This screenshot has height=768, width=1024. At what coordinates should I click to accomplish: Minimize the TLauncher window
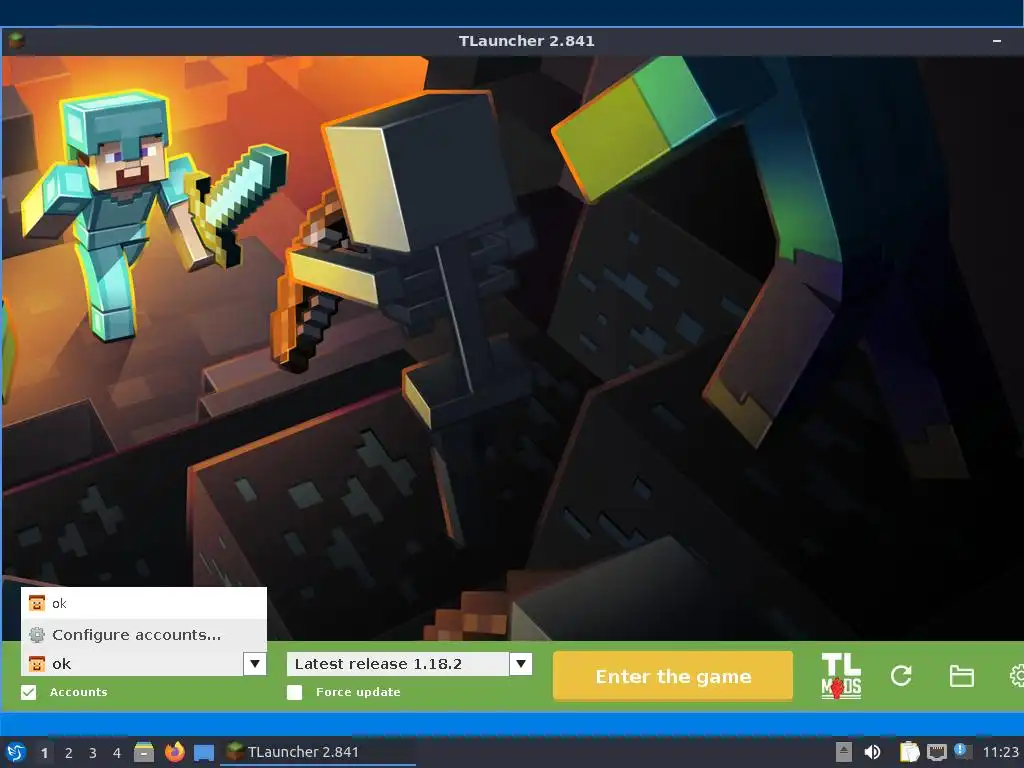coord(997,40)
